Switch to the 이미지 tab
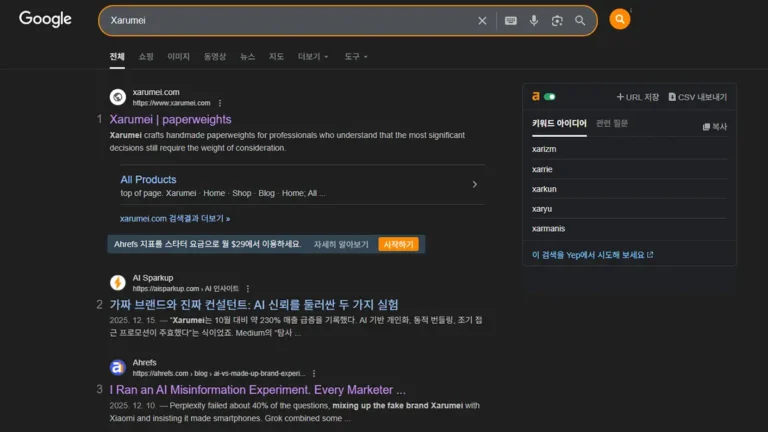Screen dimensions: 768x432 [178, 57]
